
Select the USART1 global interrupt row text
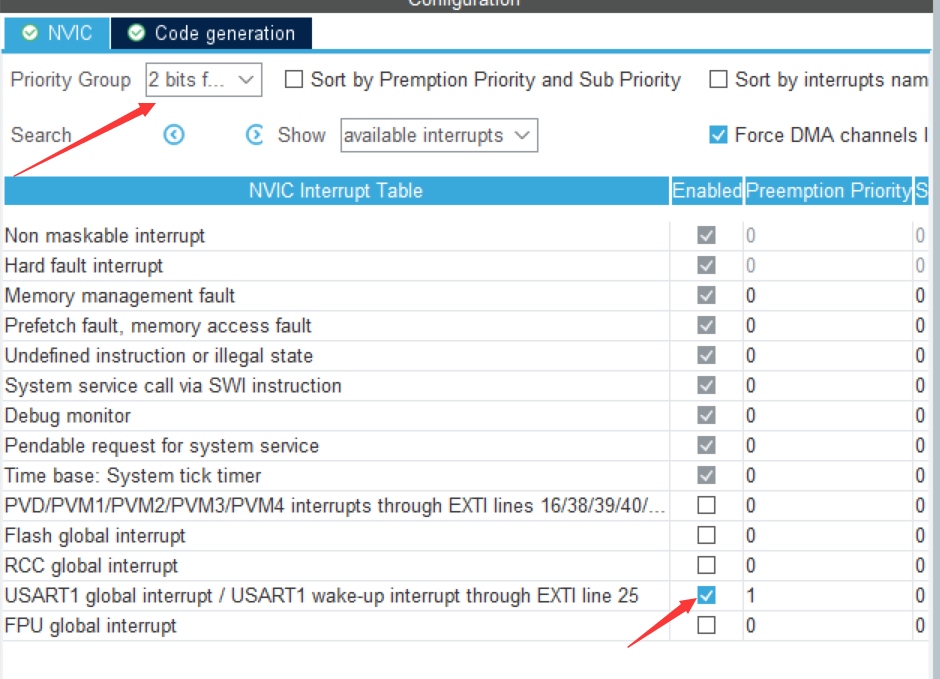pos(321,596)
